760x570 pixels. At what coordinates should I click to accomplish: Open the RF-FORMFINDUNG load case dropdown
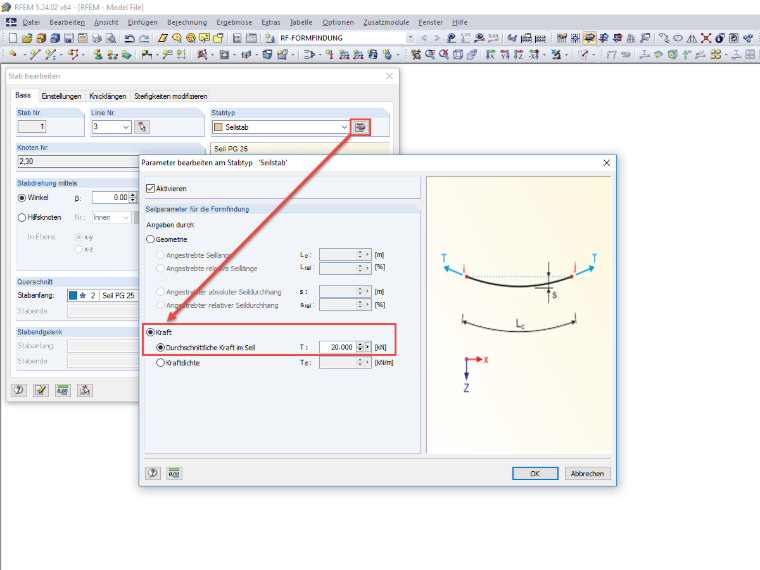(410, 38)
